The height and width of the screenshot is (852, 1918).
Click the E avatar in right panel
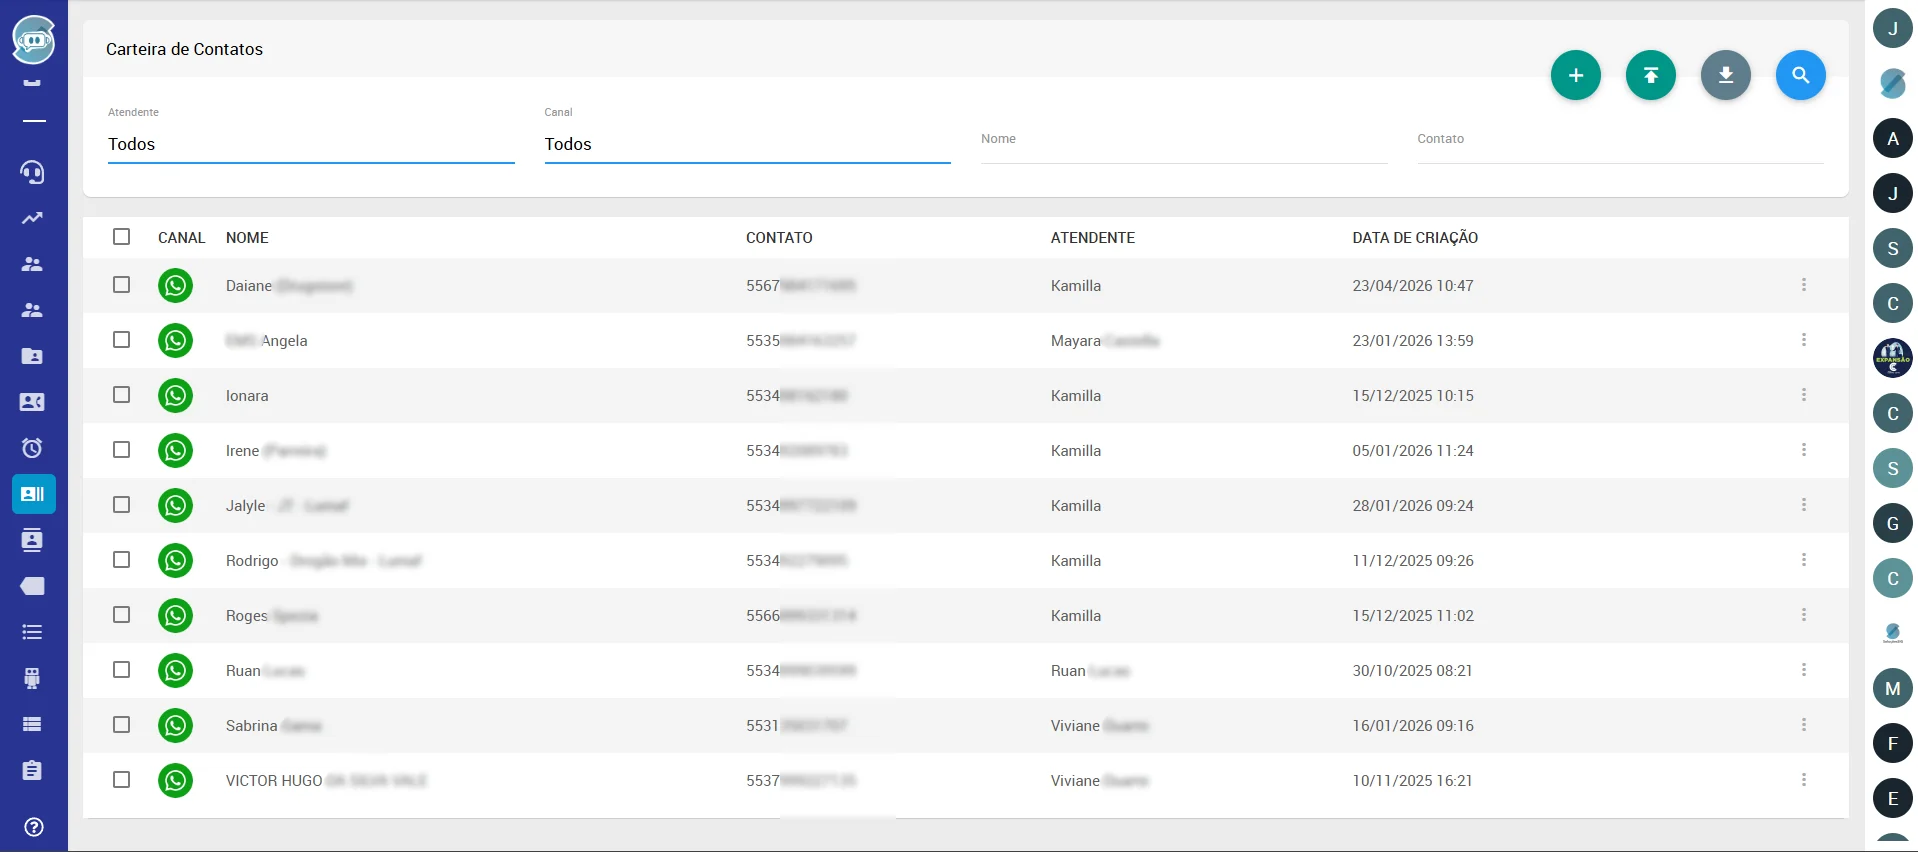1892,799
